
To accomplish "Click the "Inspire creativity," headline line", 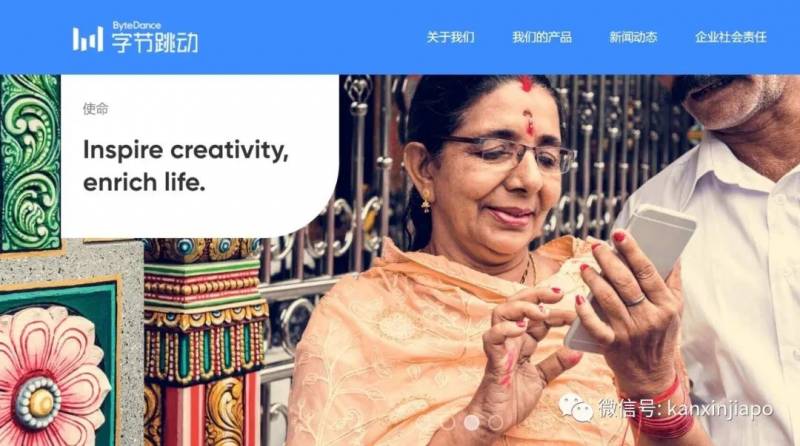I will point(186,151).
